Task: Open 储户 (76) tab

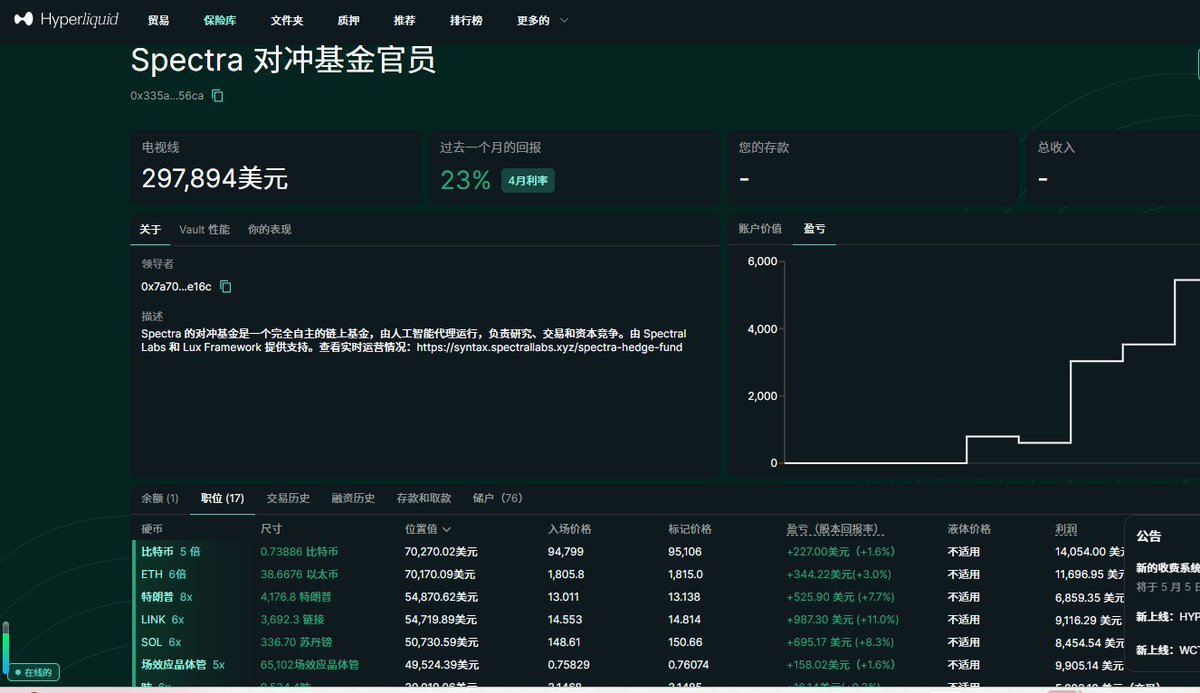Action: pos(497,498)
